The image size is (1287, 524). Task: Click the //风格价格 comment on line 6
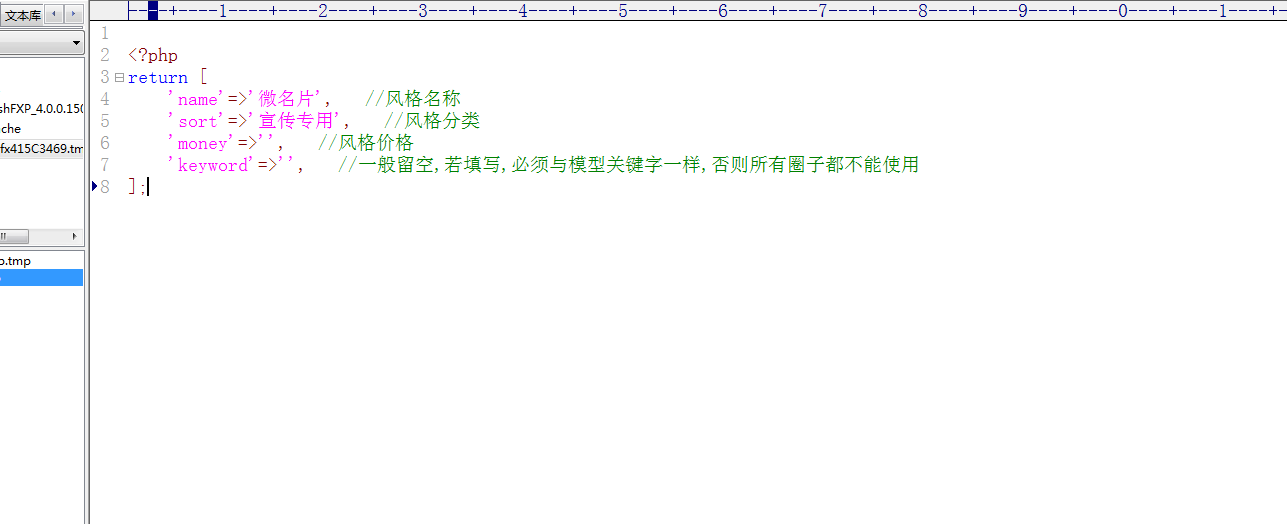(365, 143)
